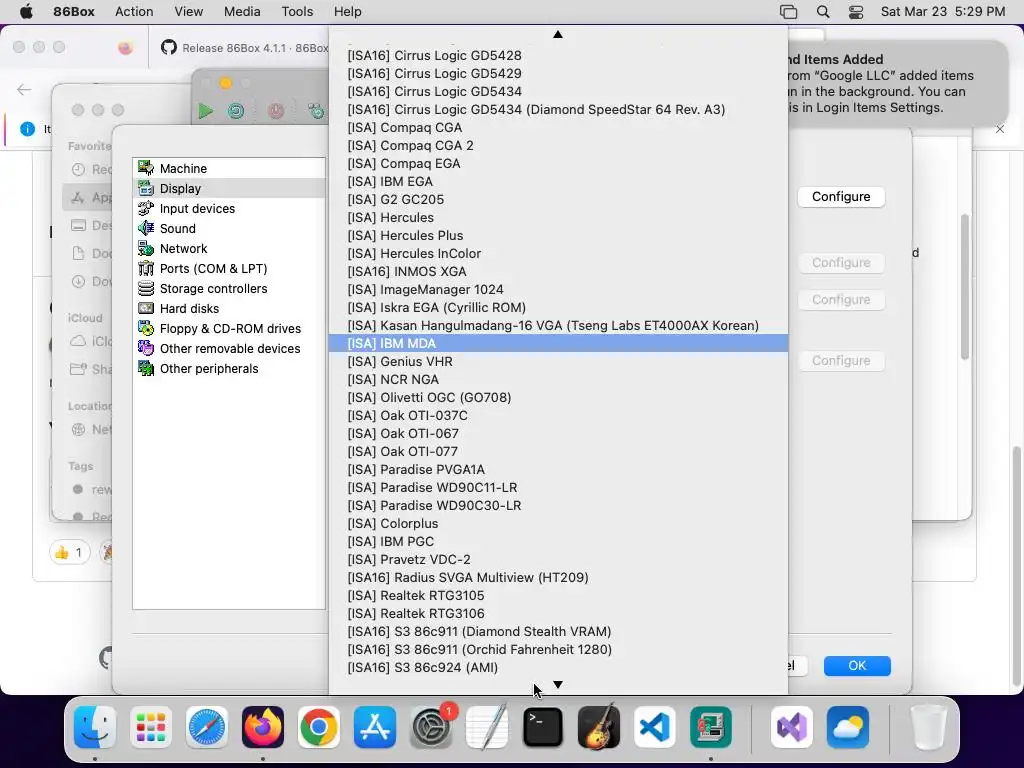Open Ports (COM & LPT) settings

point(229,268)
